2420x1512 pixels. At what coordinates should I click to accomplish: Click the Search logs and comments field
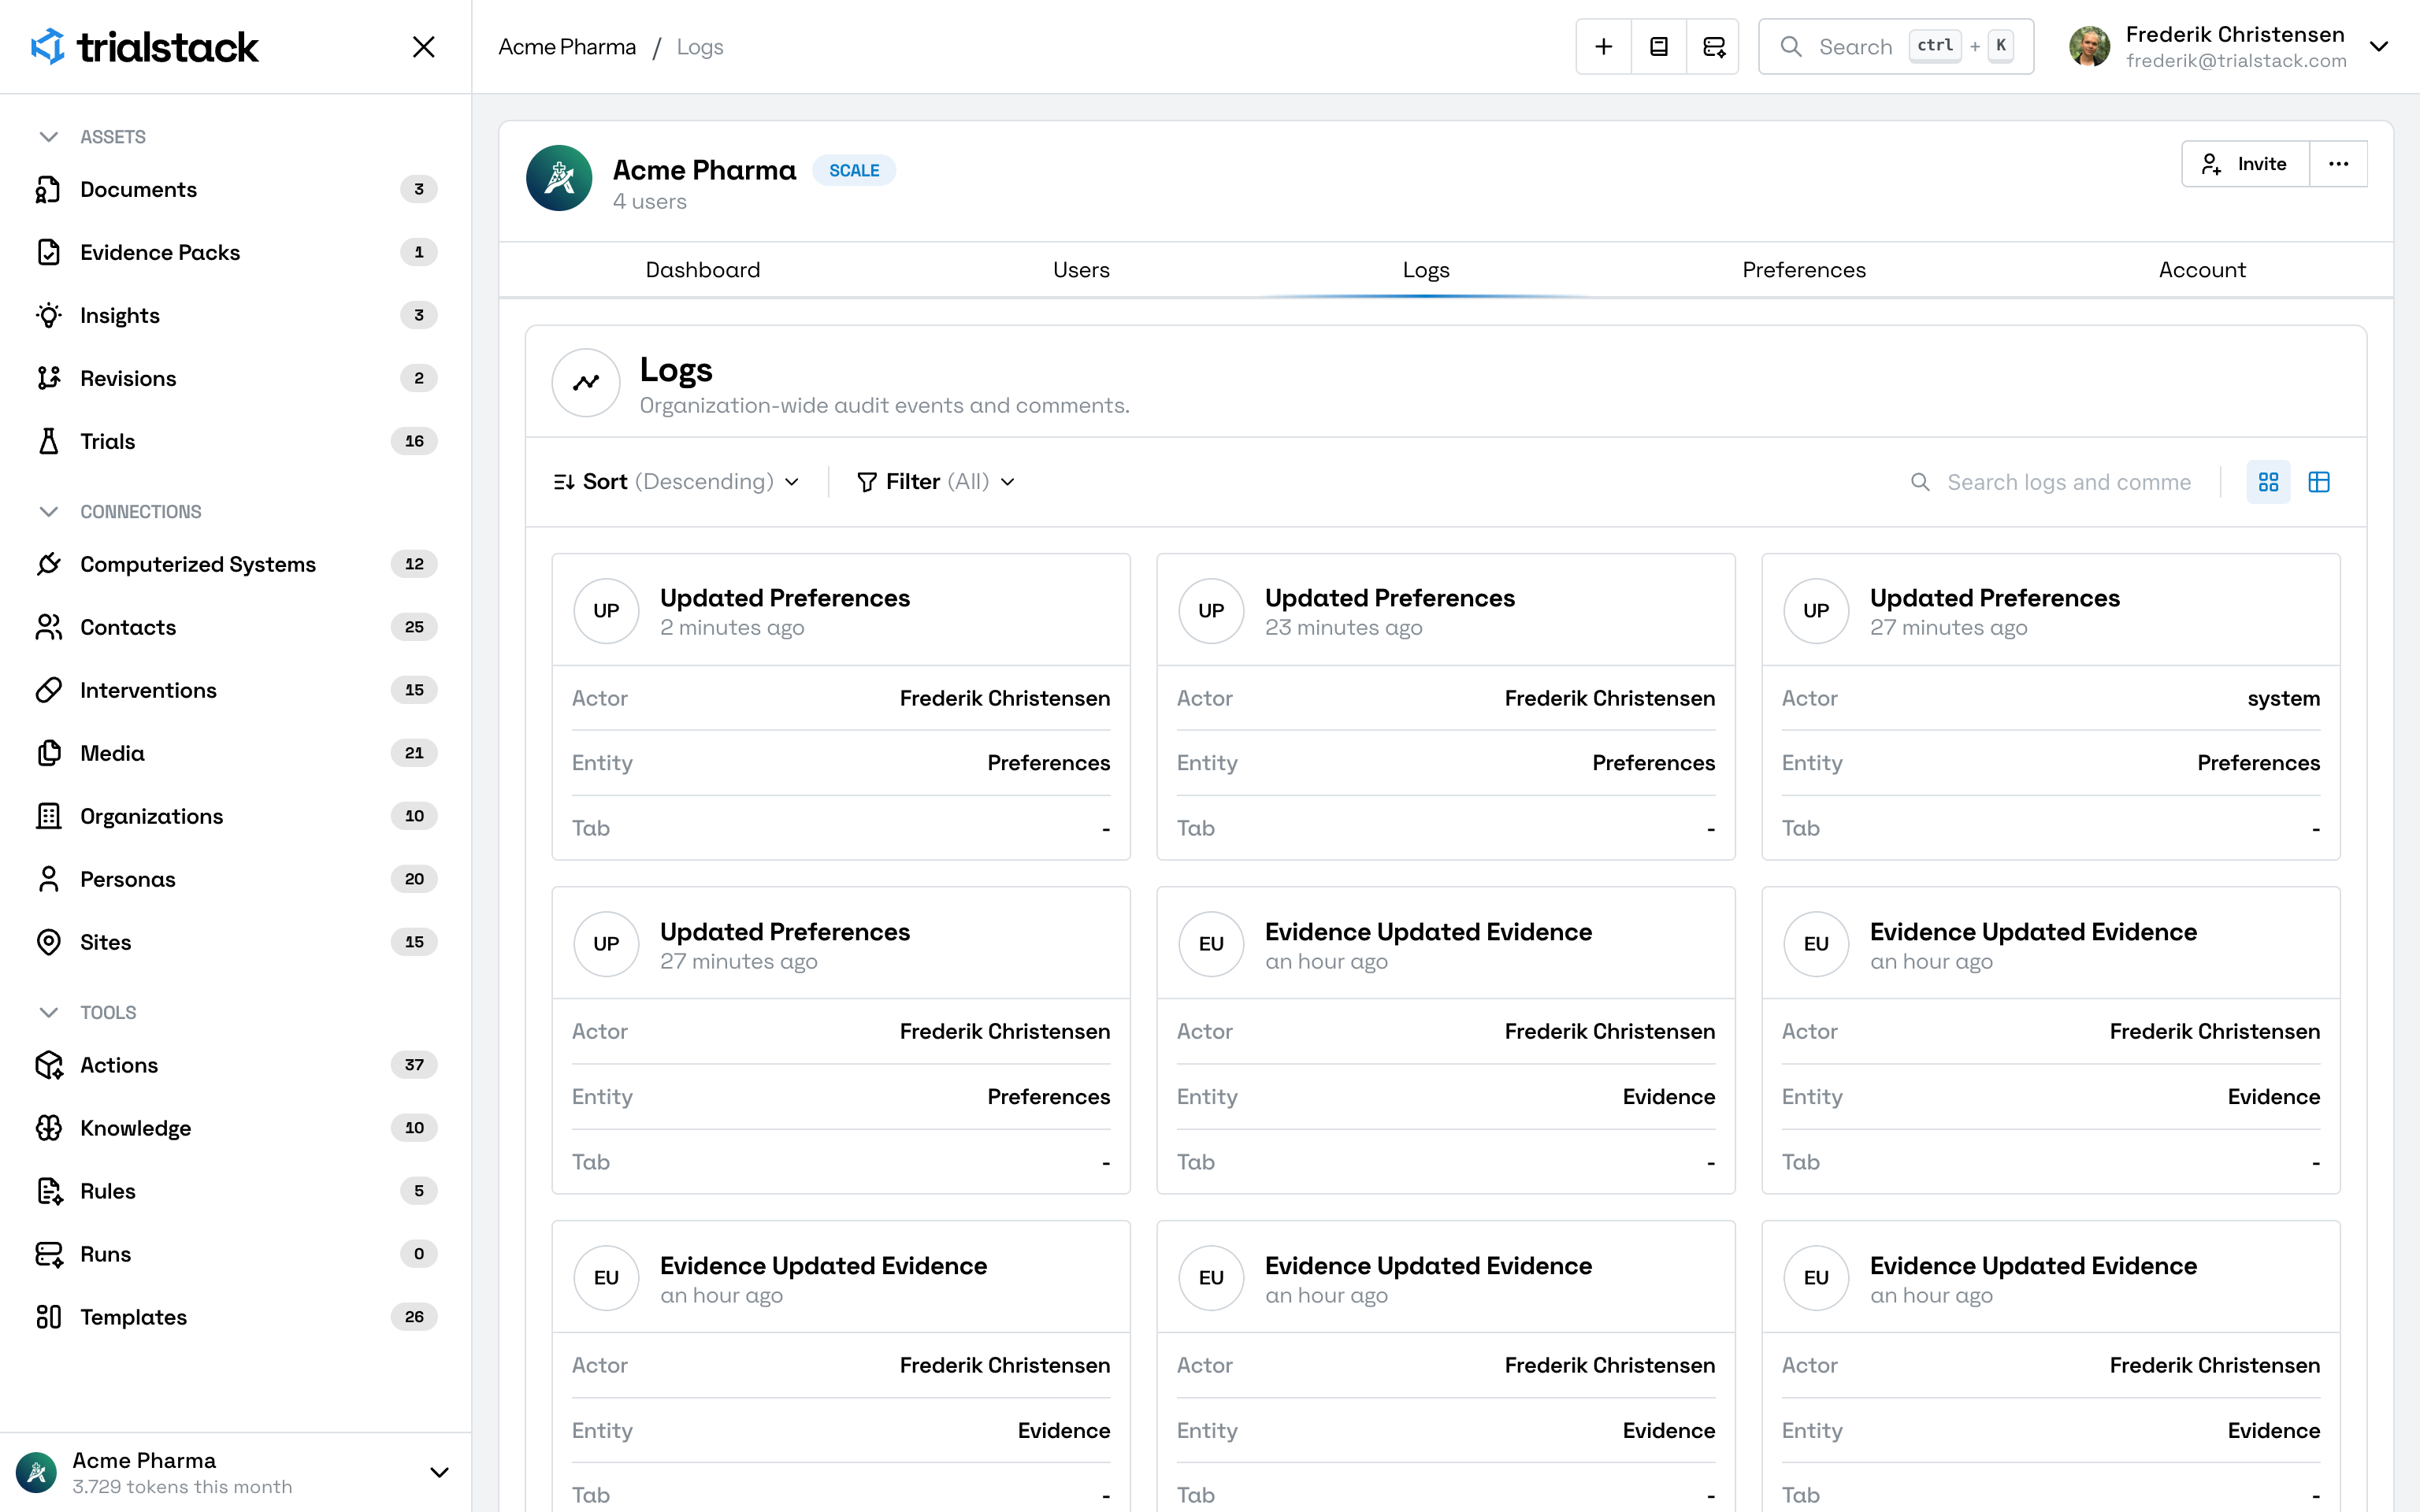tap(2051, 482)
